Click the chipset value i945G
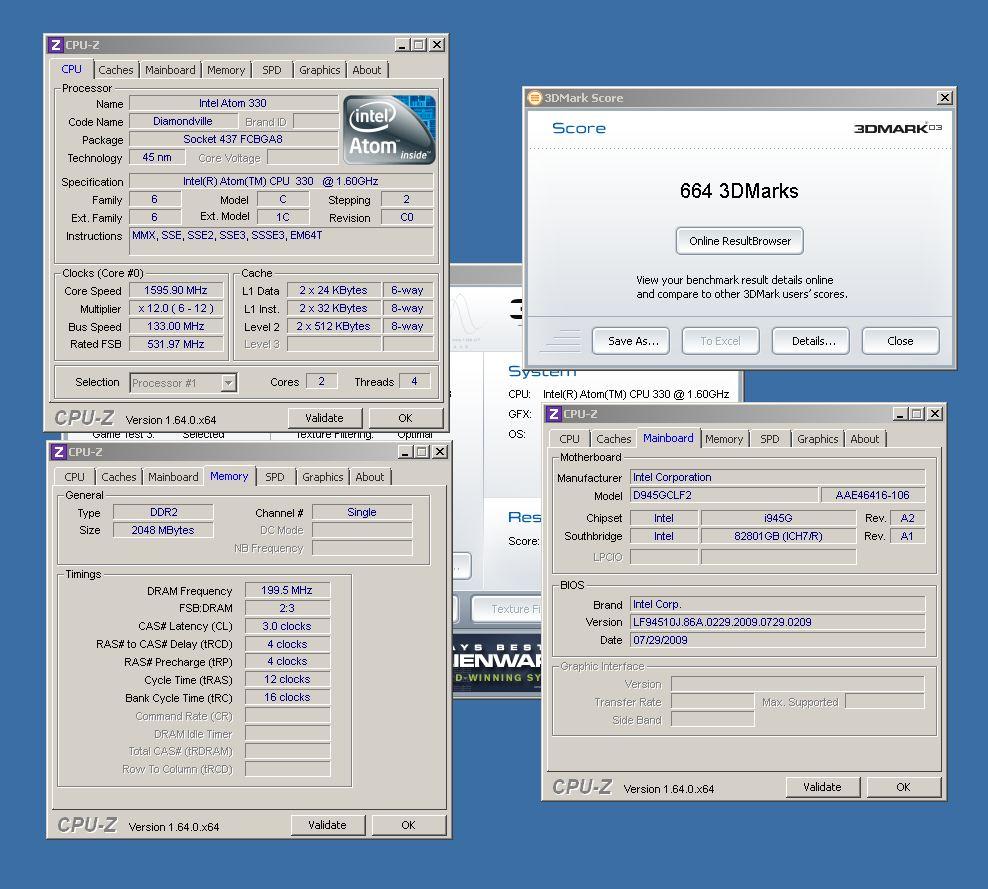The image size is (988, 889). click(x=778, y=518)
